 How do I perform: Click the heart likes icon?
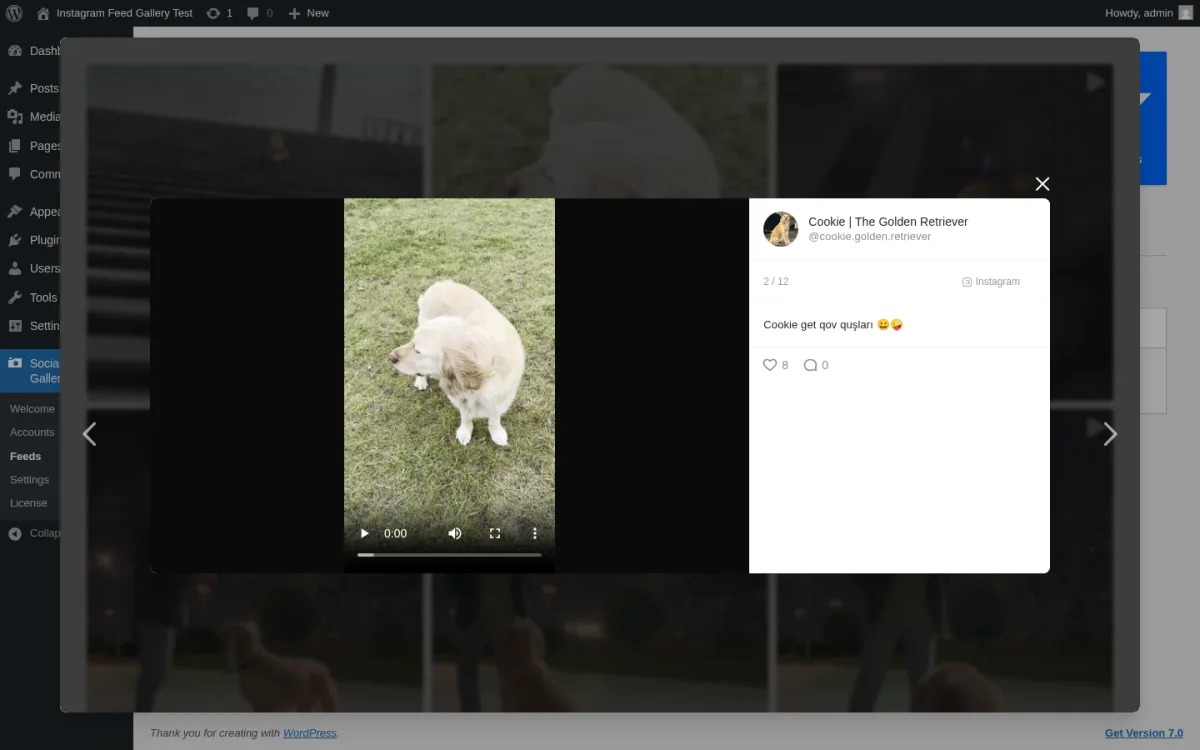click(770, 365)
